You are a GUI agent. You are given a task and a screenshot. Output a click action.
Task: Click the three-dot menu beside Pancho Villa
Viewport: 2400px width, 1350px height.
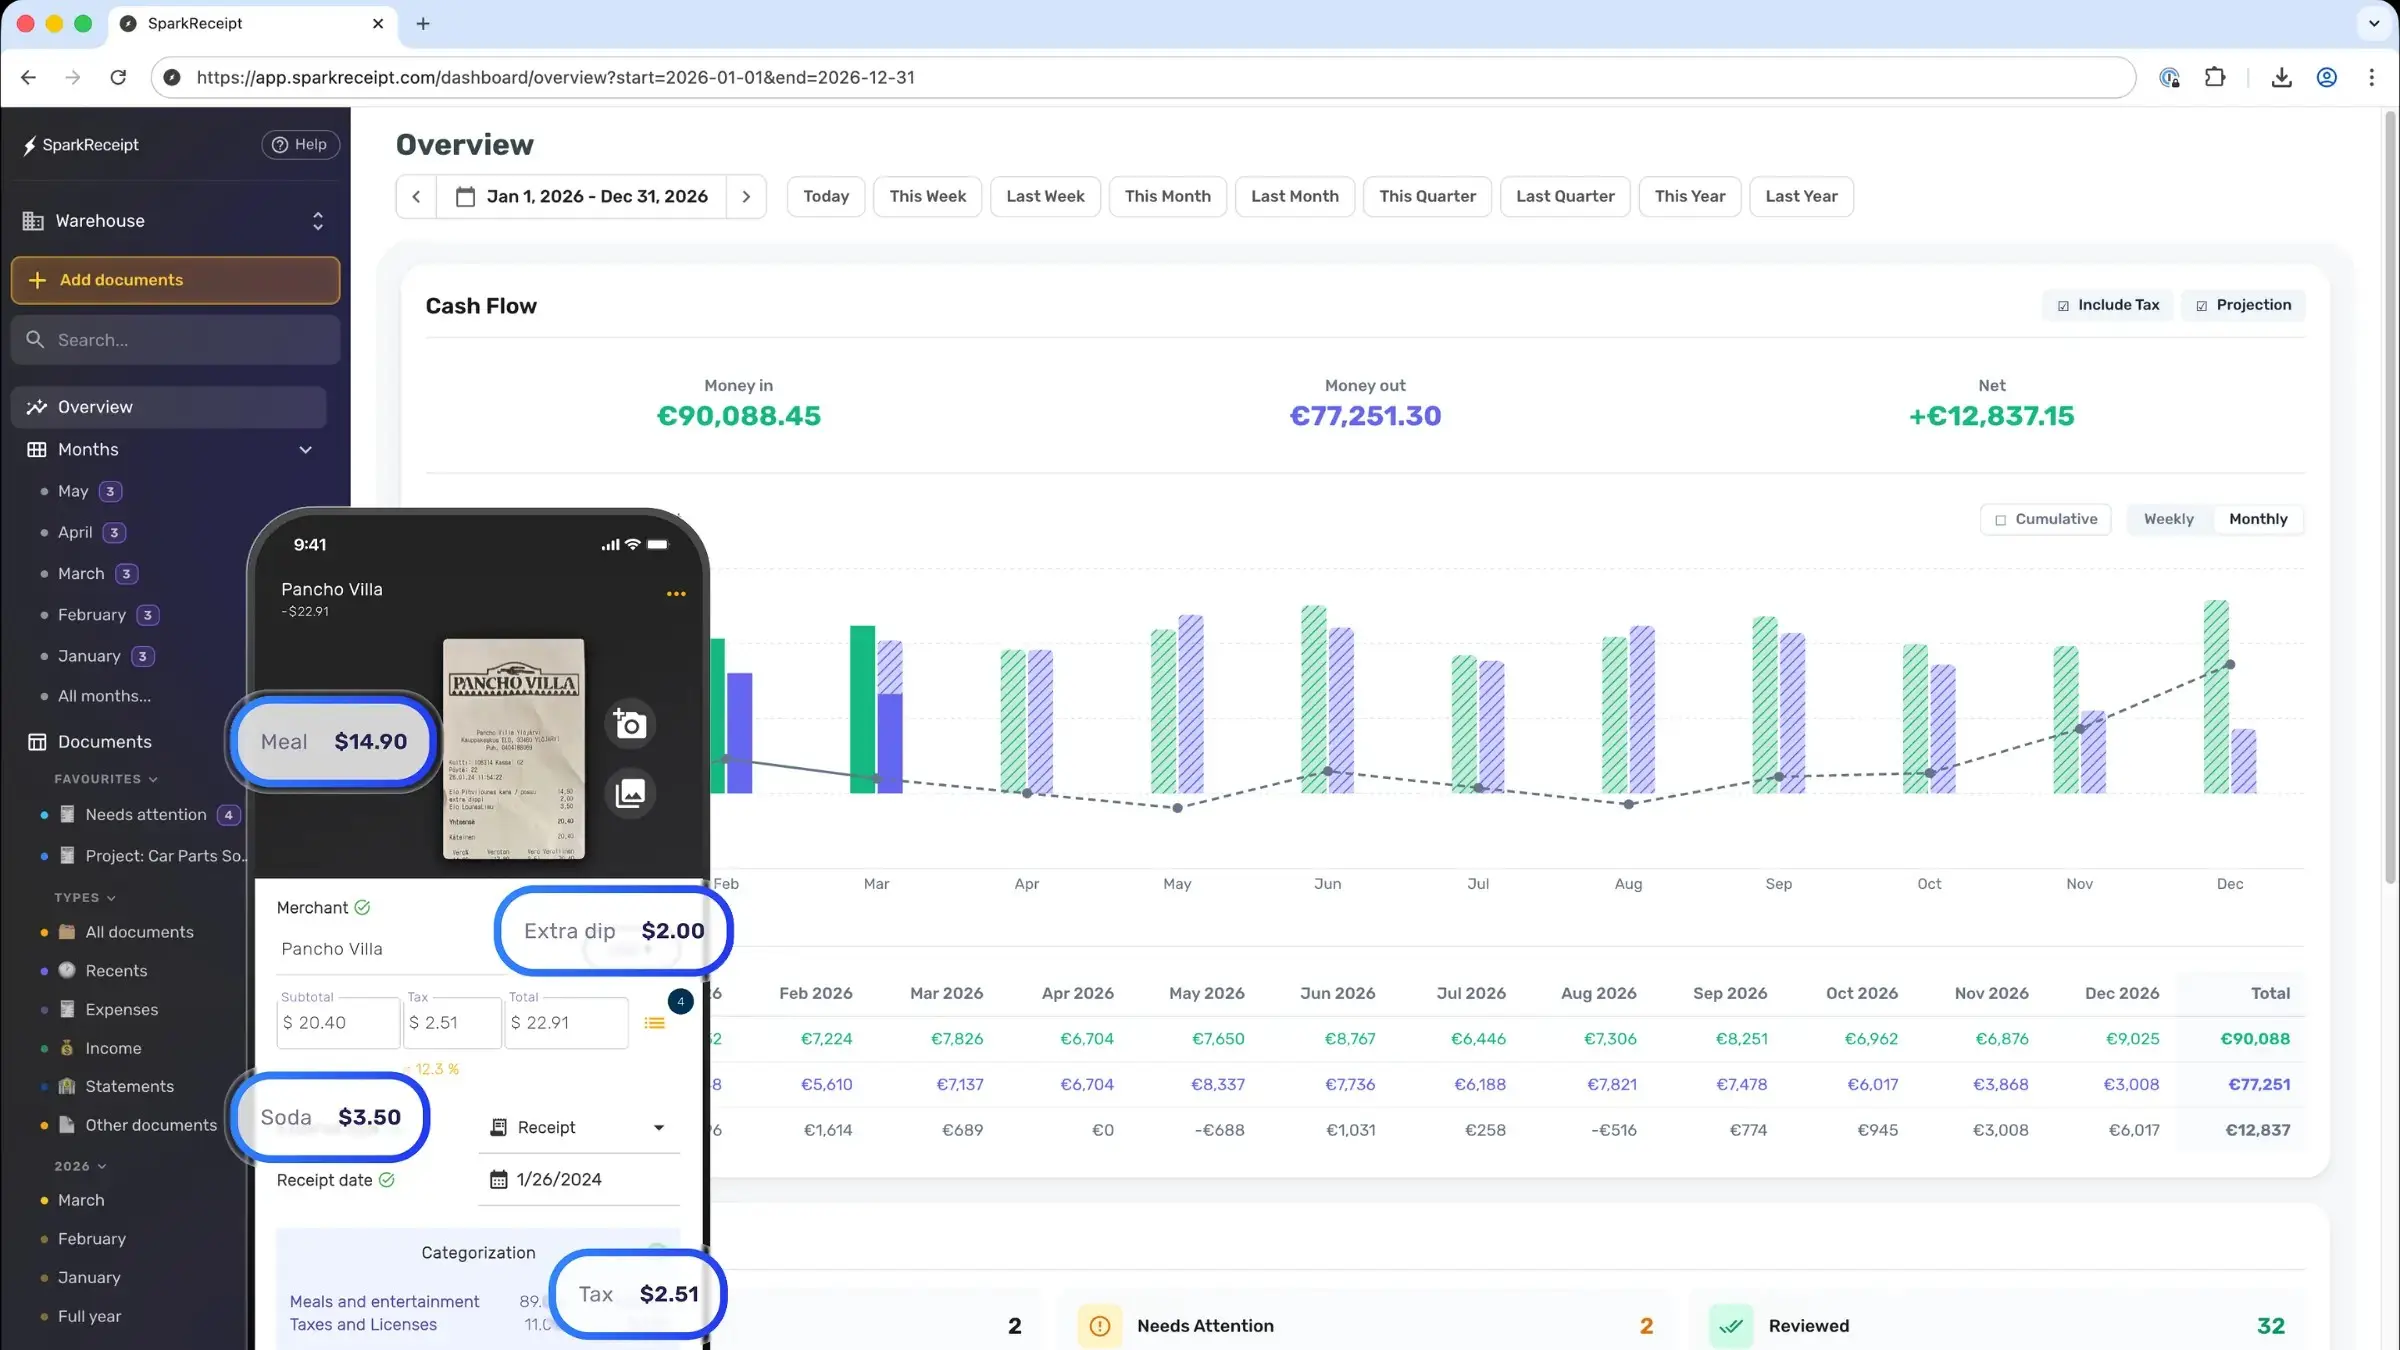coord(676,593)
